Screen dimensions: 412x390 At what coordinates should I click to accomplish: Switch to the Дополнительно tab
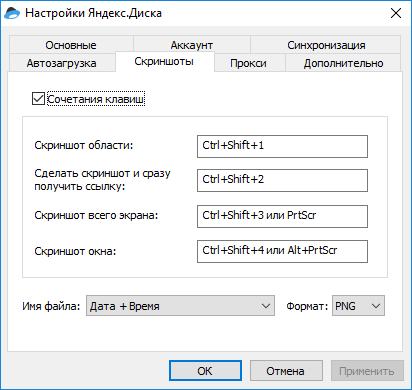(x=343, y=63)
